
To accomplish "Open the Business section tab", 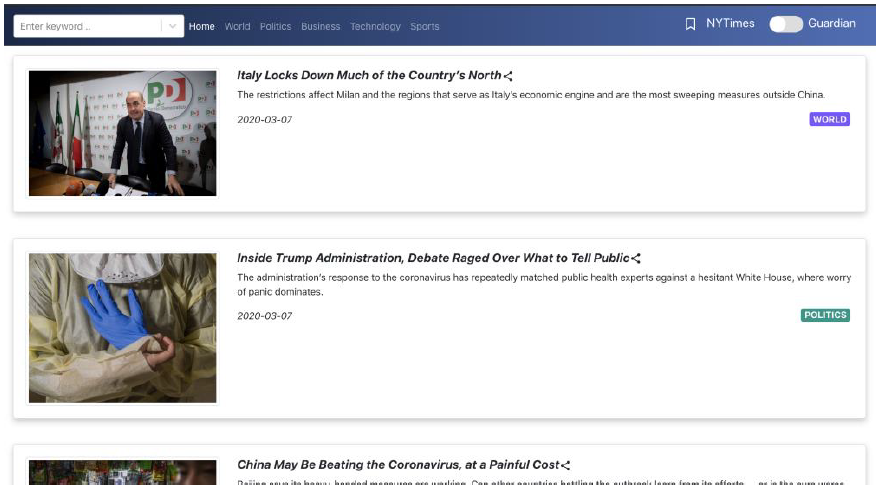I will click(320, 26).
